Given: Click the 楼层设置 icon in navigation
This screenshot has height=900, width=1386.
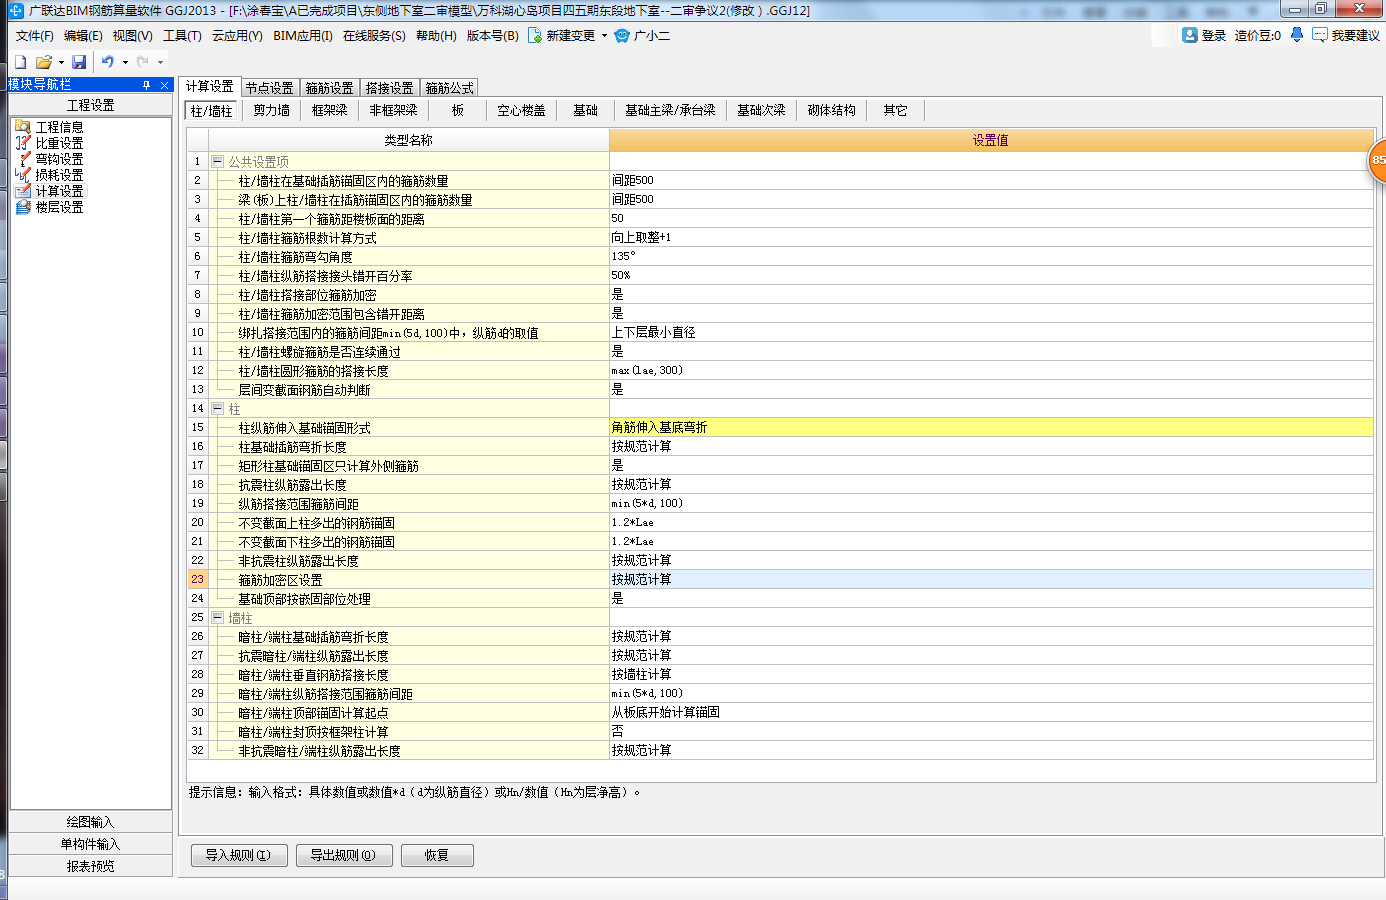Looking at the screenshot, I should (x=23, y=207).
